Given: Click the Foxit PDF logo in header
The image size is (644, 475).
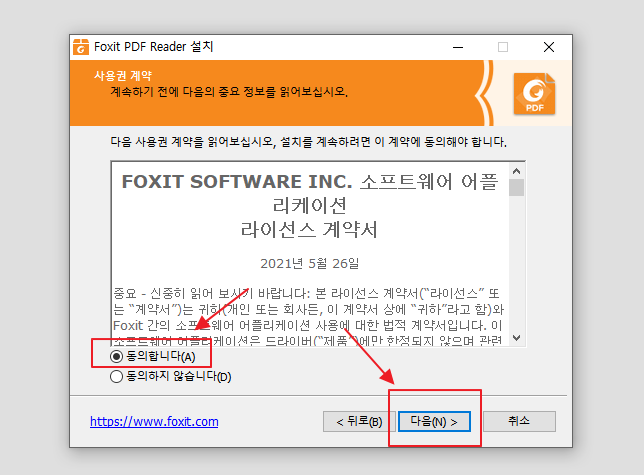Looking at the screenshot, I should 534,94.
